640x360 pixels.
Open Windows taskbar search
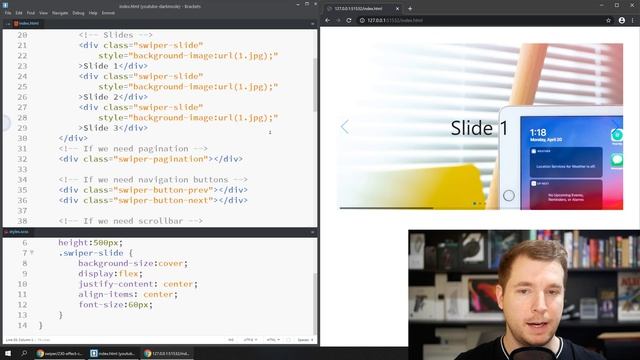click(24, 353)
